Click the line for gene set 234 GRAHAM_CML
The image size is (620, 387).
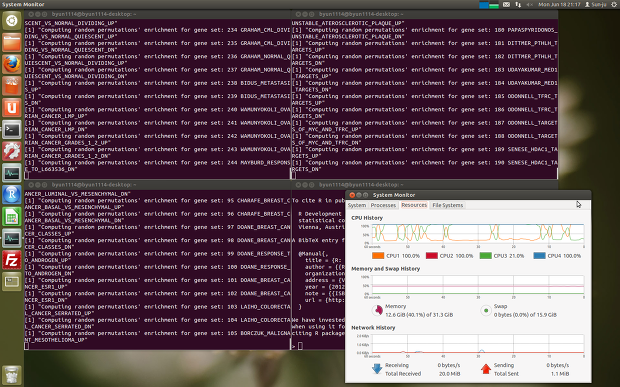(157, 30)
